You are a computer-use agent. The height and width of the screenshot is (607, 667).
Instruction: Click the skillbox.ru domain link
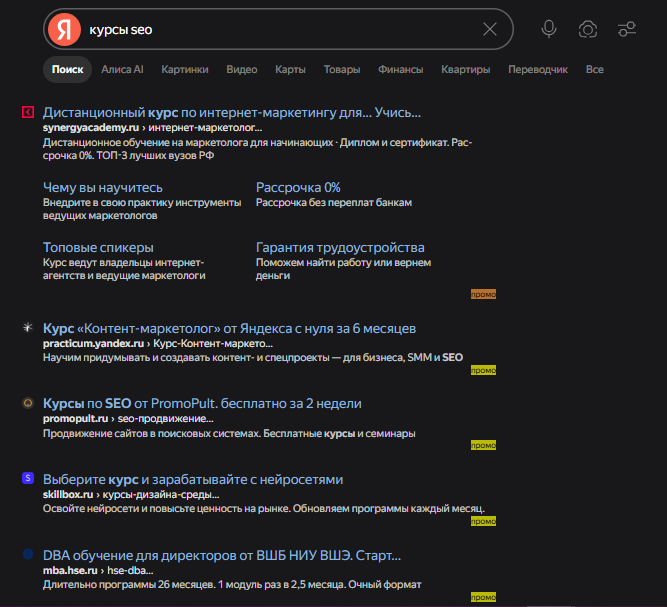[x=68, y=495]
